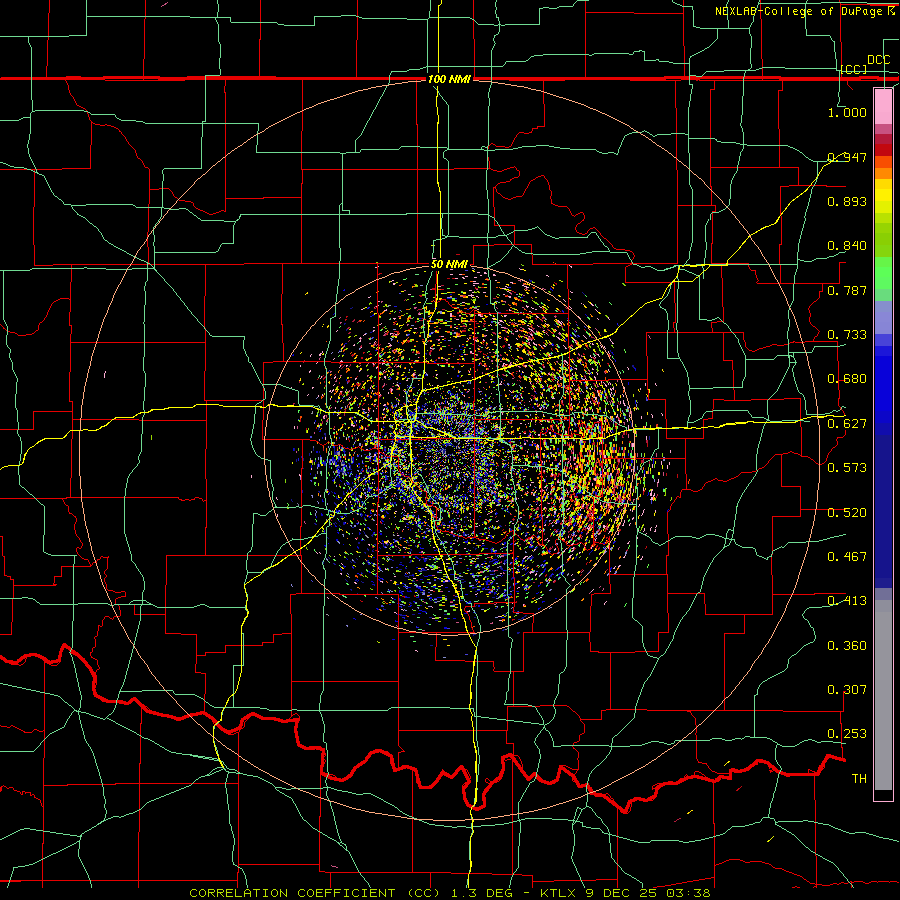Select the 0.733 scale value
Image resolution: width=900 pixels, height=900 pixels.
(x=847, y=335)
